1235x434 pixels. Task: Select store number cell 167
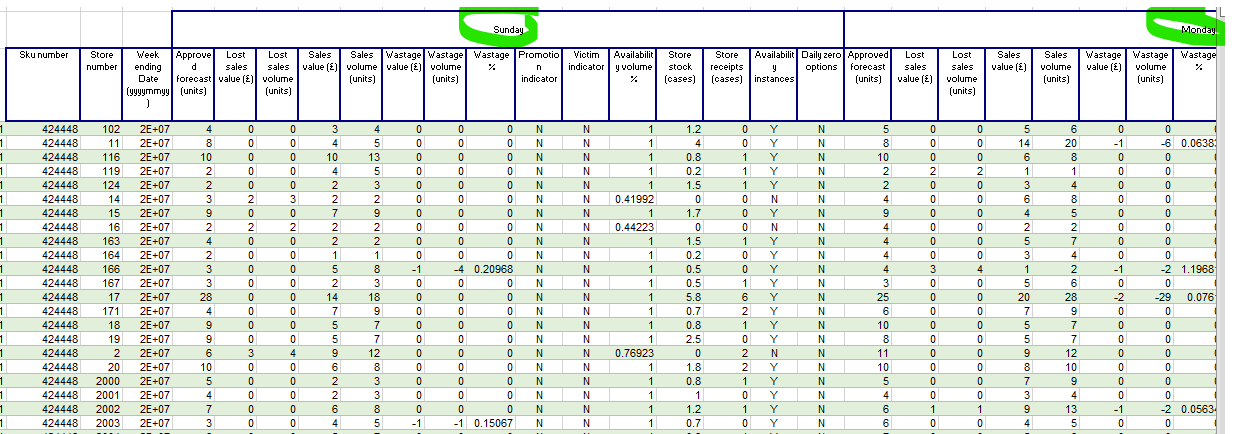point(99,283)
